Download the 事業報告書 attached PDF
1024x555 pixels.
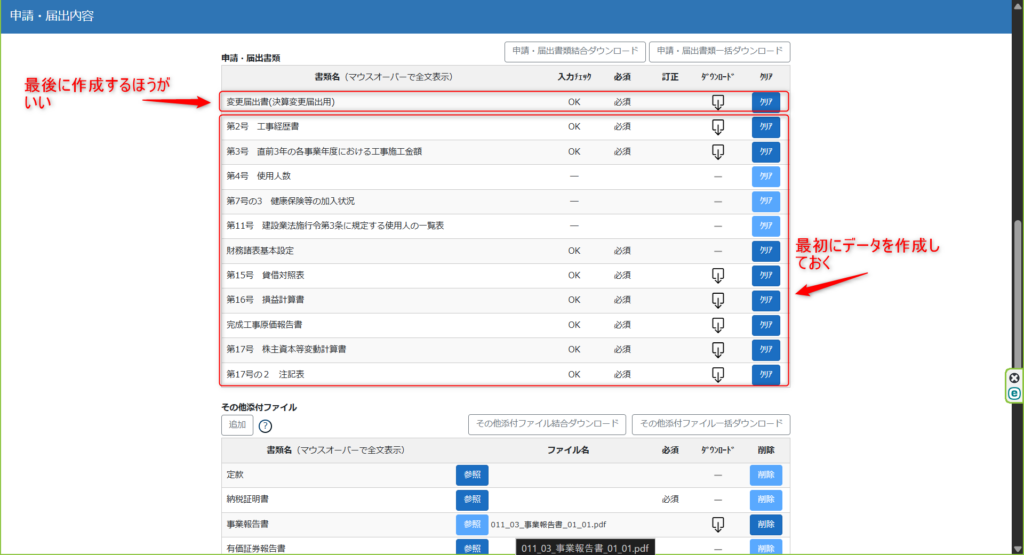(x=717, y=524)
